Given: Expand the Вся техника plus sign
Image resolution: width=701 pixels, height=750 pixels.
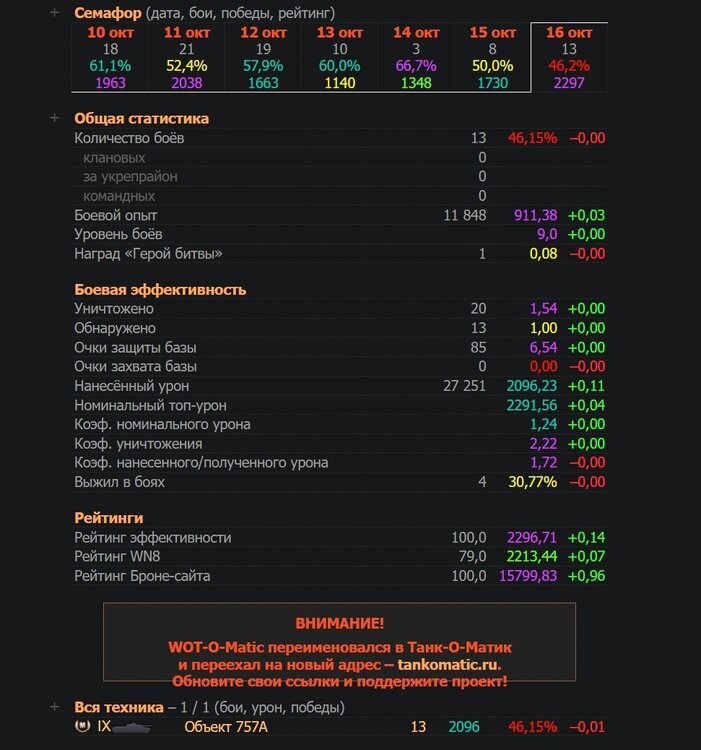Looking at the screenshot, I should coord(55,706).
